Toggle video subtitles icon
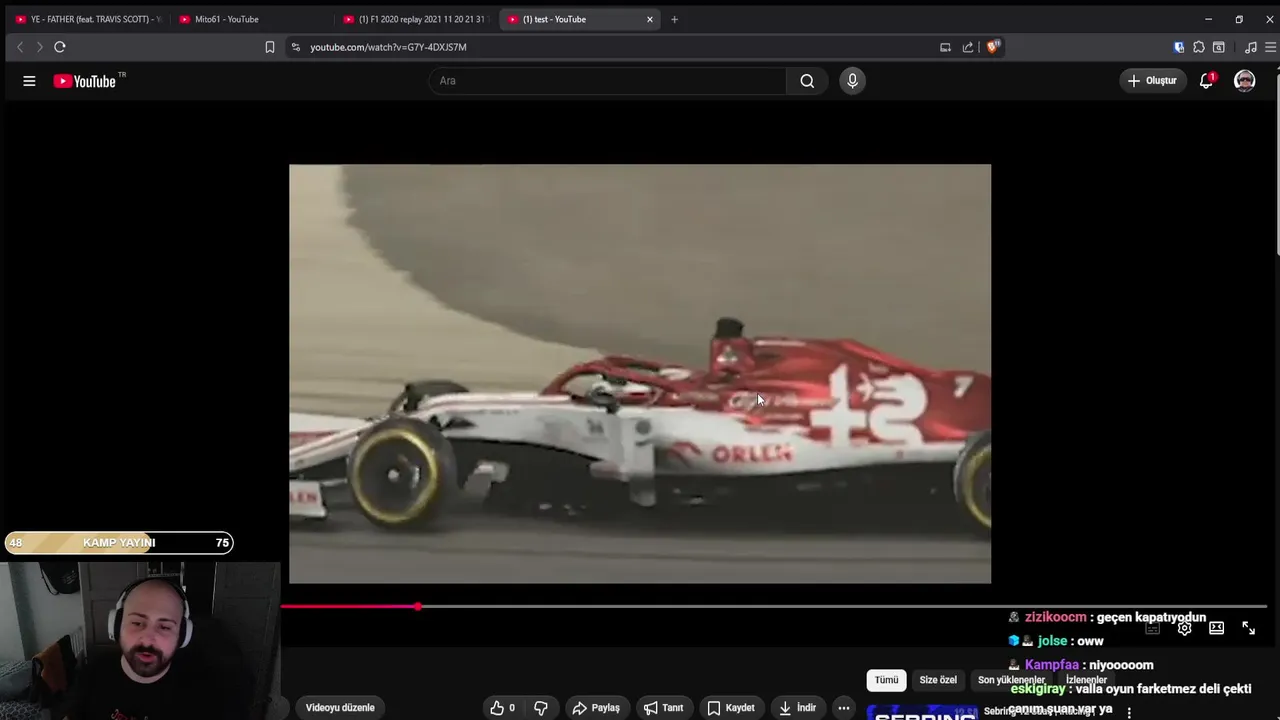The width and height of the screenshot is (1280, 720). click(x=1152, y=628)
